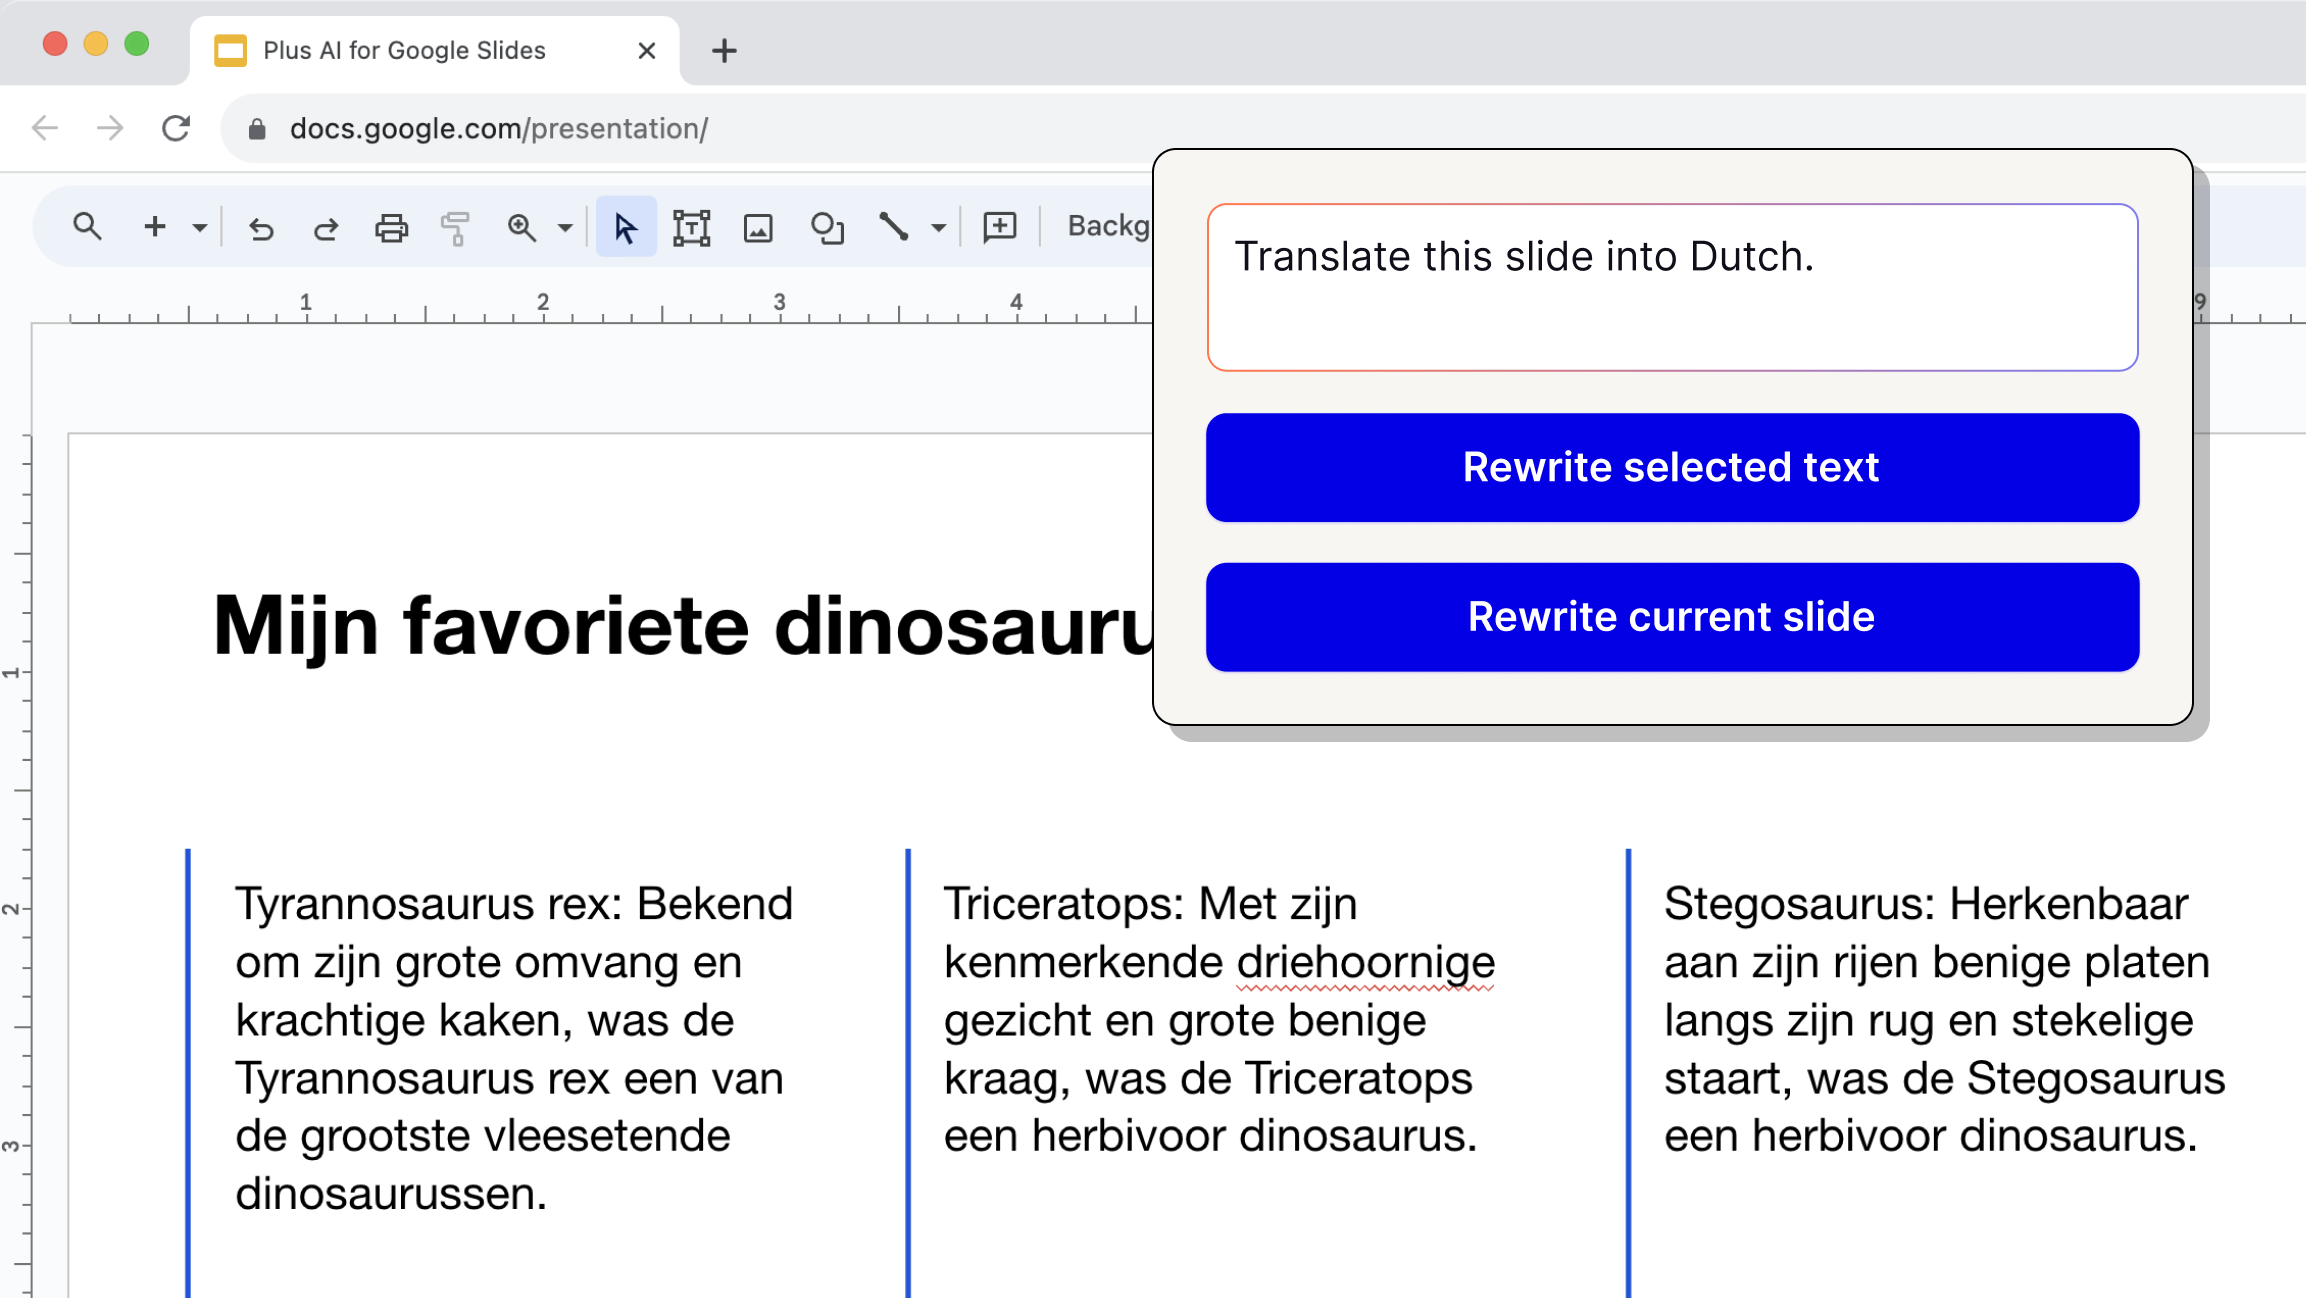
Task: Click the Translate this slide prompt field
Action: click(1672, 288)
